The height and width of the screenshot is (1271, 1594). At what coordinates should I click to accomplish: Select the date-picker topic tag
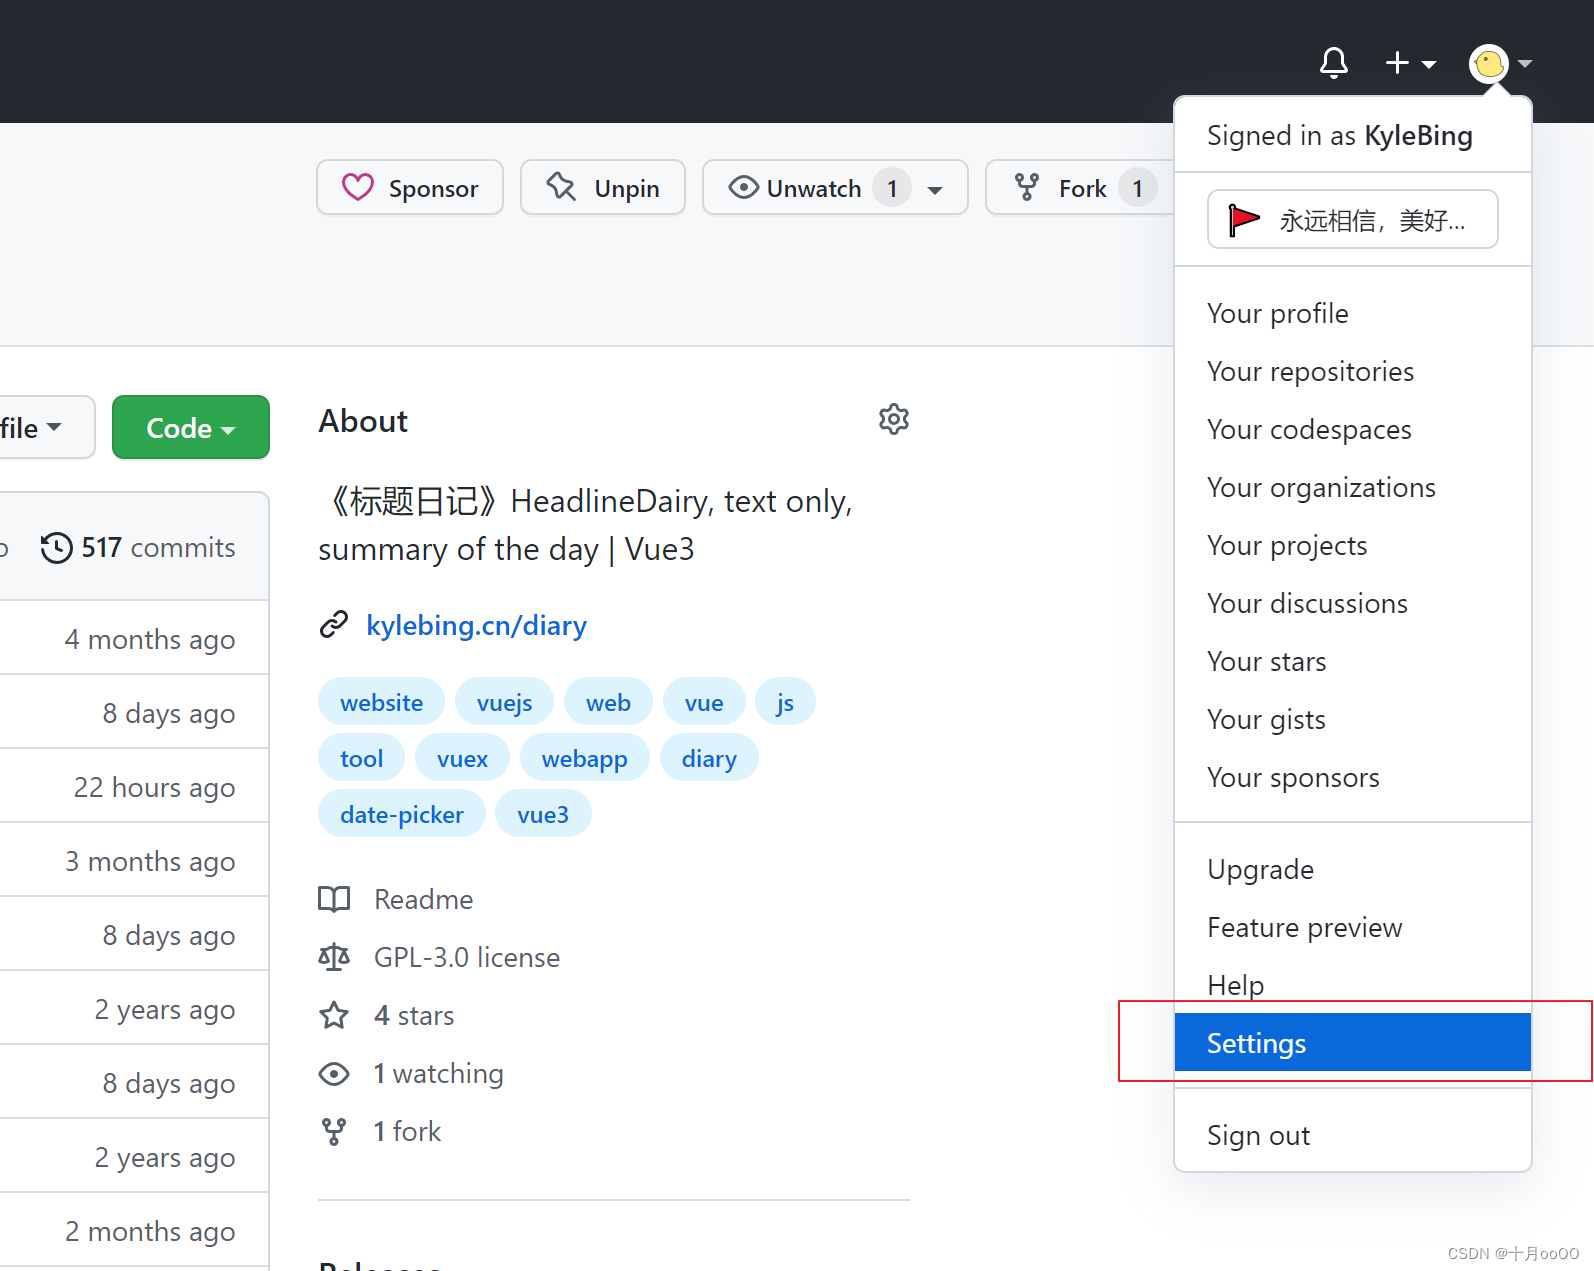(x=402, y=814)
